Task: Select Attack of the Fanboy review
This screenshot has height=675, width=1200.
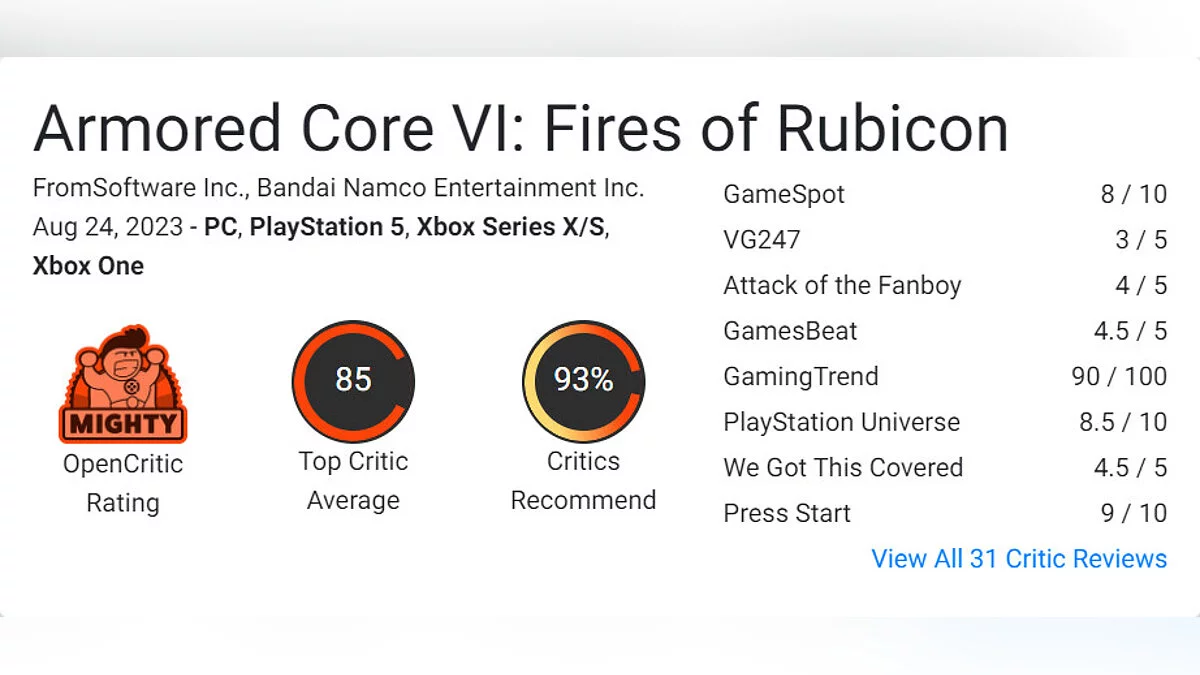Action: tap(841, 286)
